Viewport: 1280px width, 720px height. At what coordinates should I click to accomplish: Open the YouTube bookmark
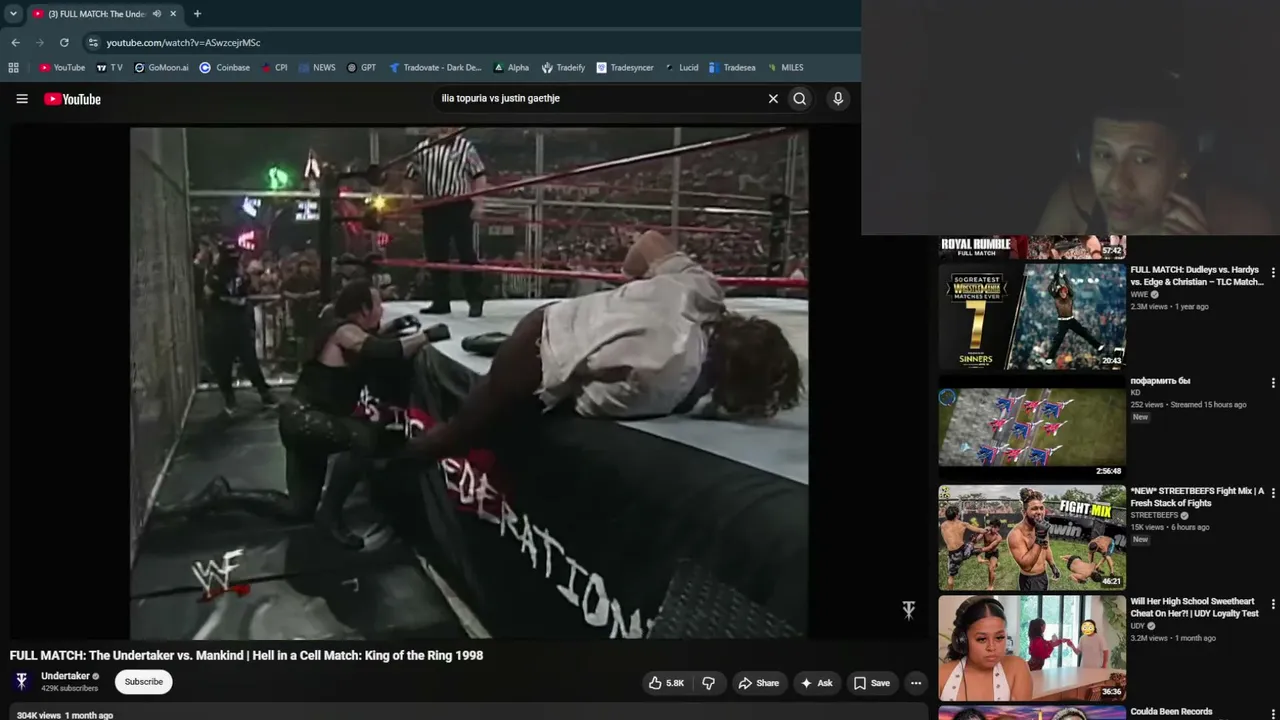pyautogui.click(x=62, y=68)
